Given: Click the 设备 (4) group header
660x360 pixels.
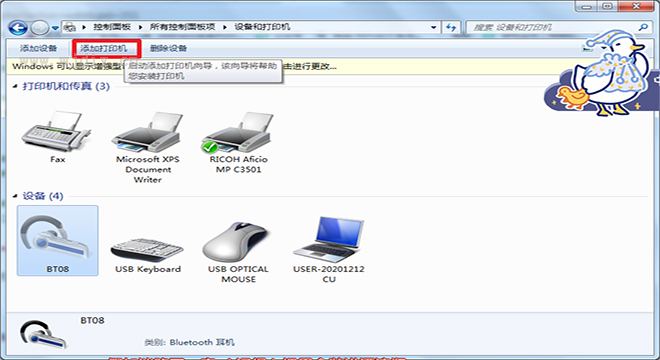Looking at the screenshot, I should pos(43,196).
